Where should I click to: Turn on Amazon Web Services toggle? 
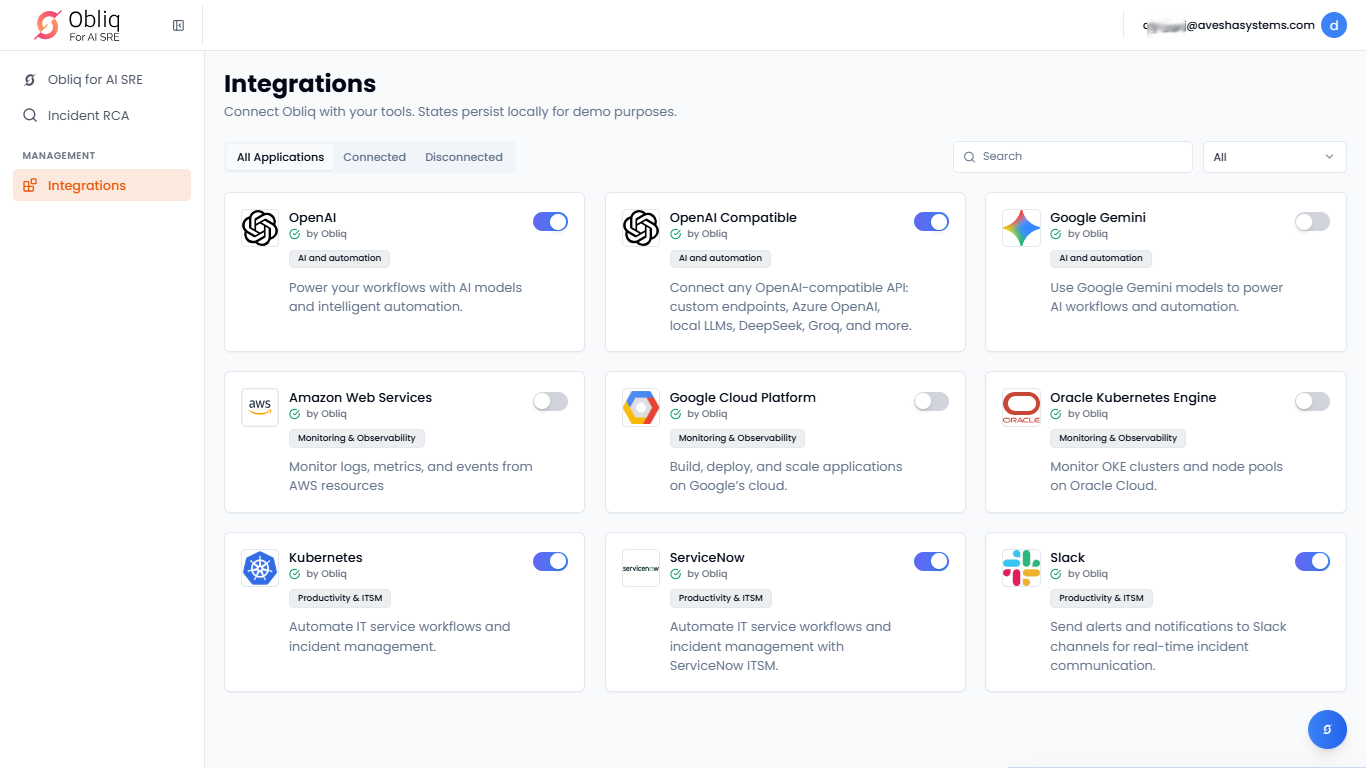point(550,401)
